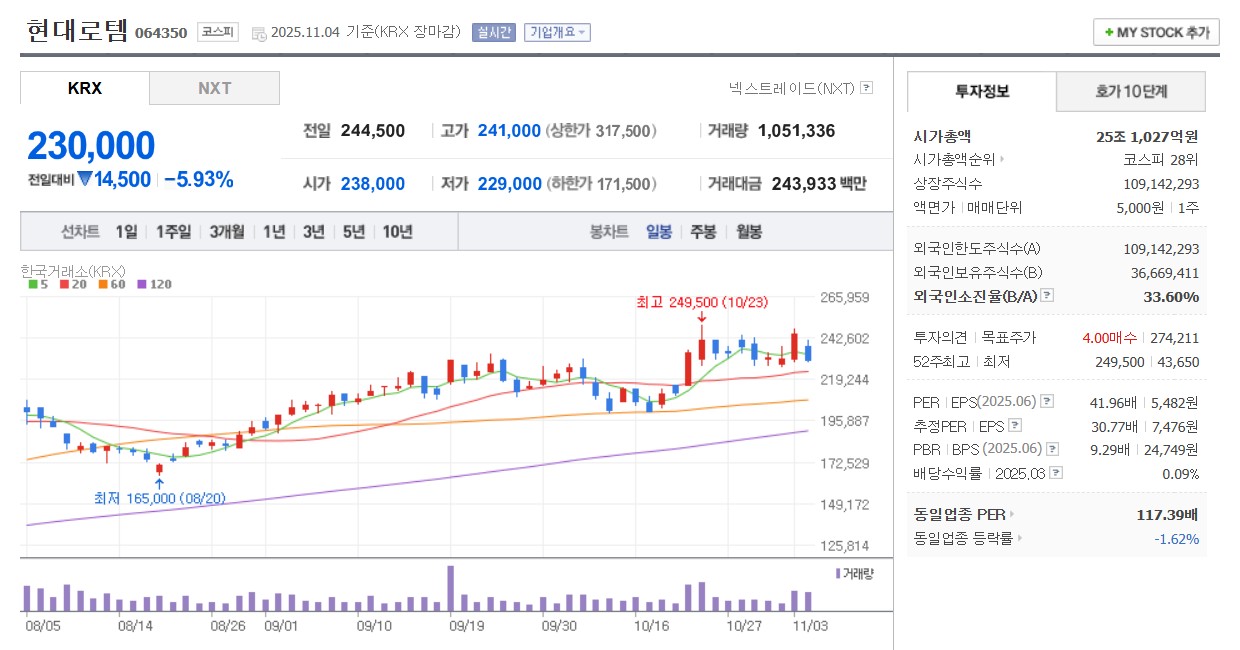Screen dimensions: 1240x650
Task: Click the help icon beside 외국인소진율(B/A)
Action: coord(1047,297)
